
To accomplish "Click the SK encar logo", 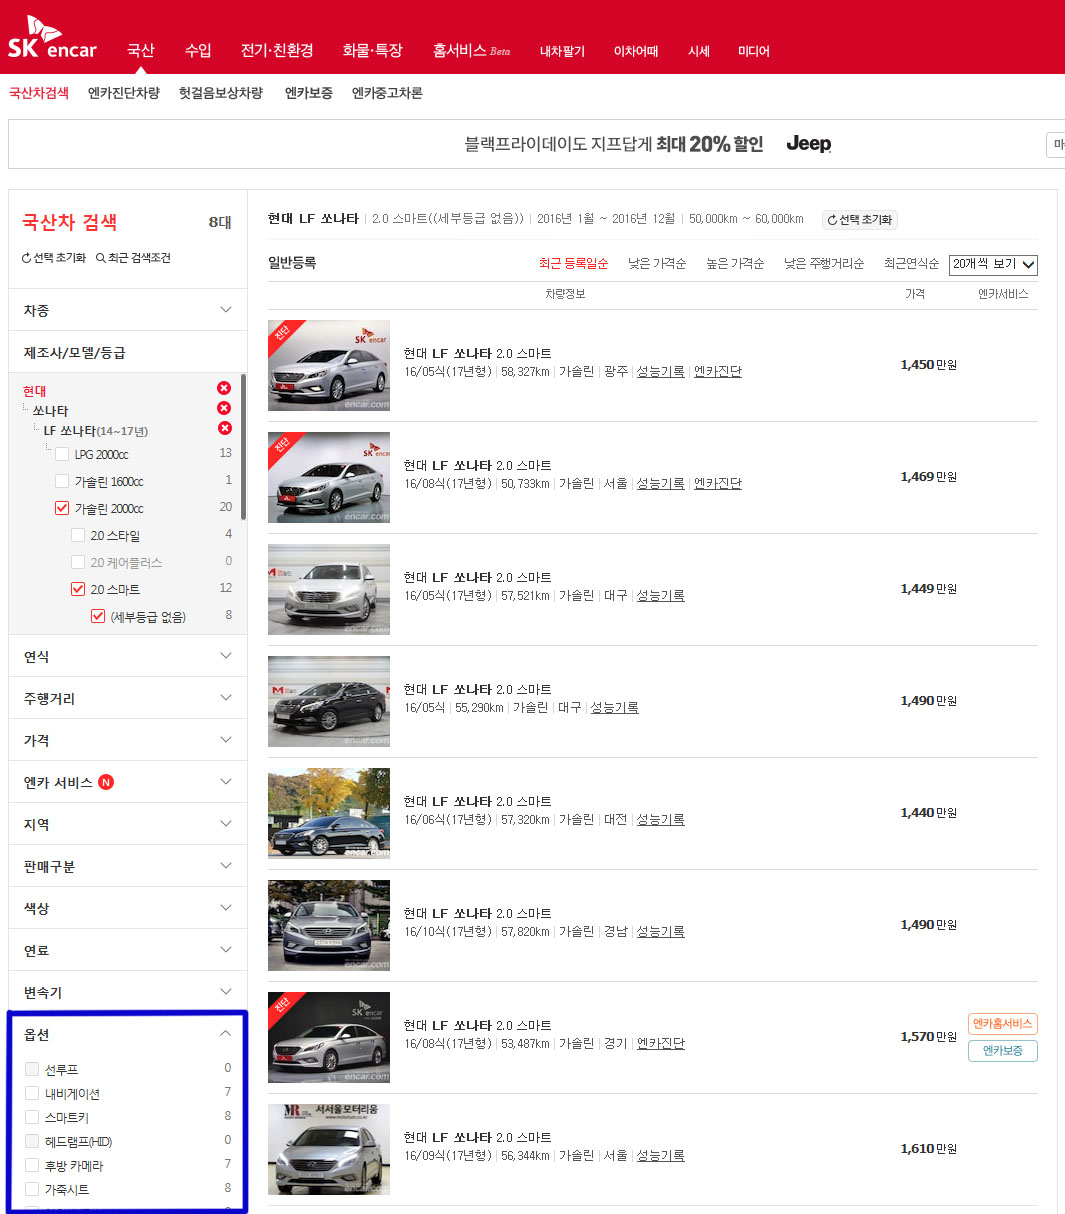I will (53, 38).
